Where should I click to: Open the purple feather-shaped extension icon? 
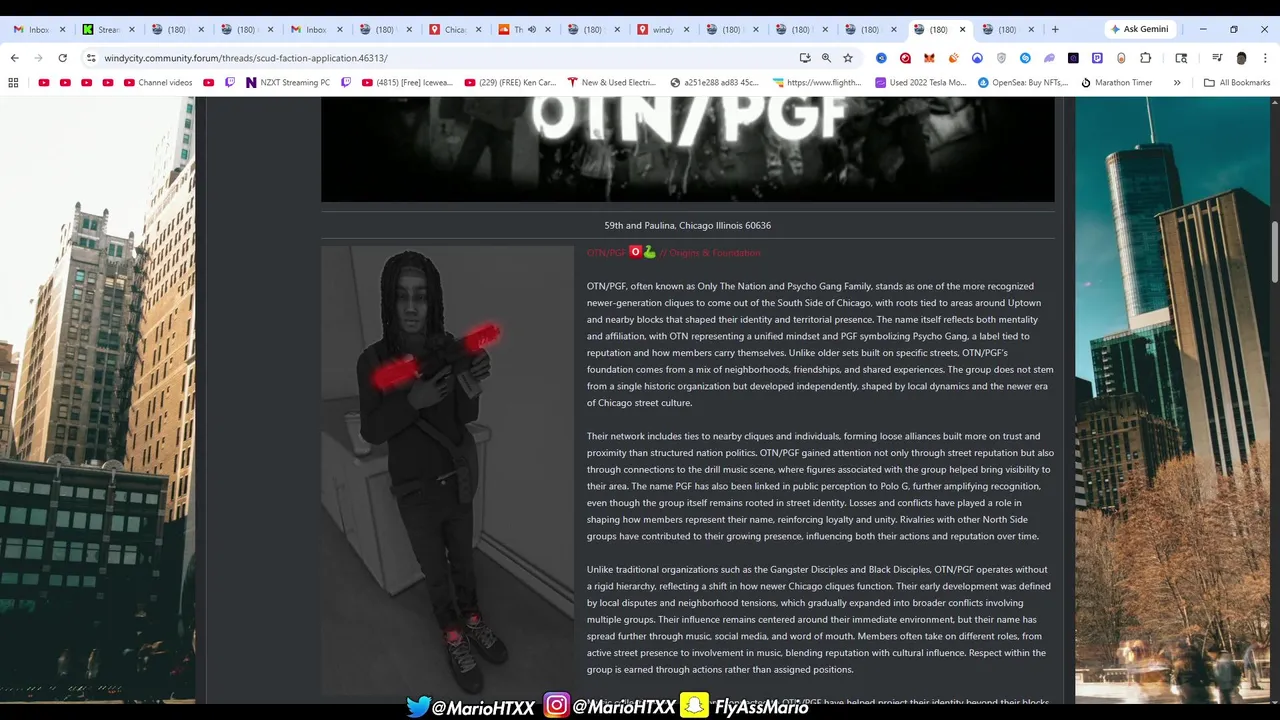coord(1049,58)
